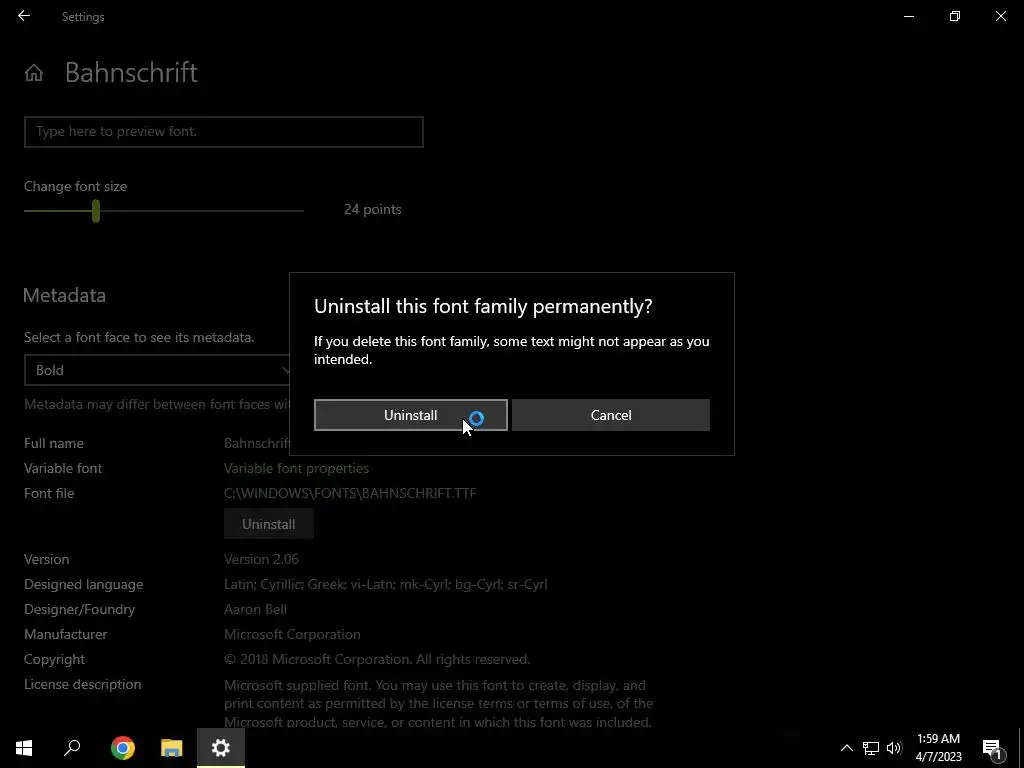Viewport: 1024px width, 768px height.
Task: Minimize the Settings window
Action: (909, 16)
